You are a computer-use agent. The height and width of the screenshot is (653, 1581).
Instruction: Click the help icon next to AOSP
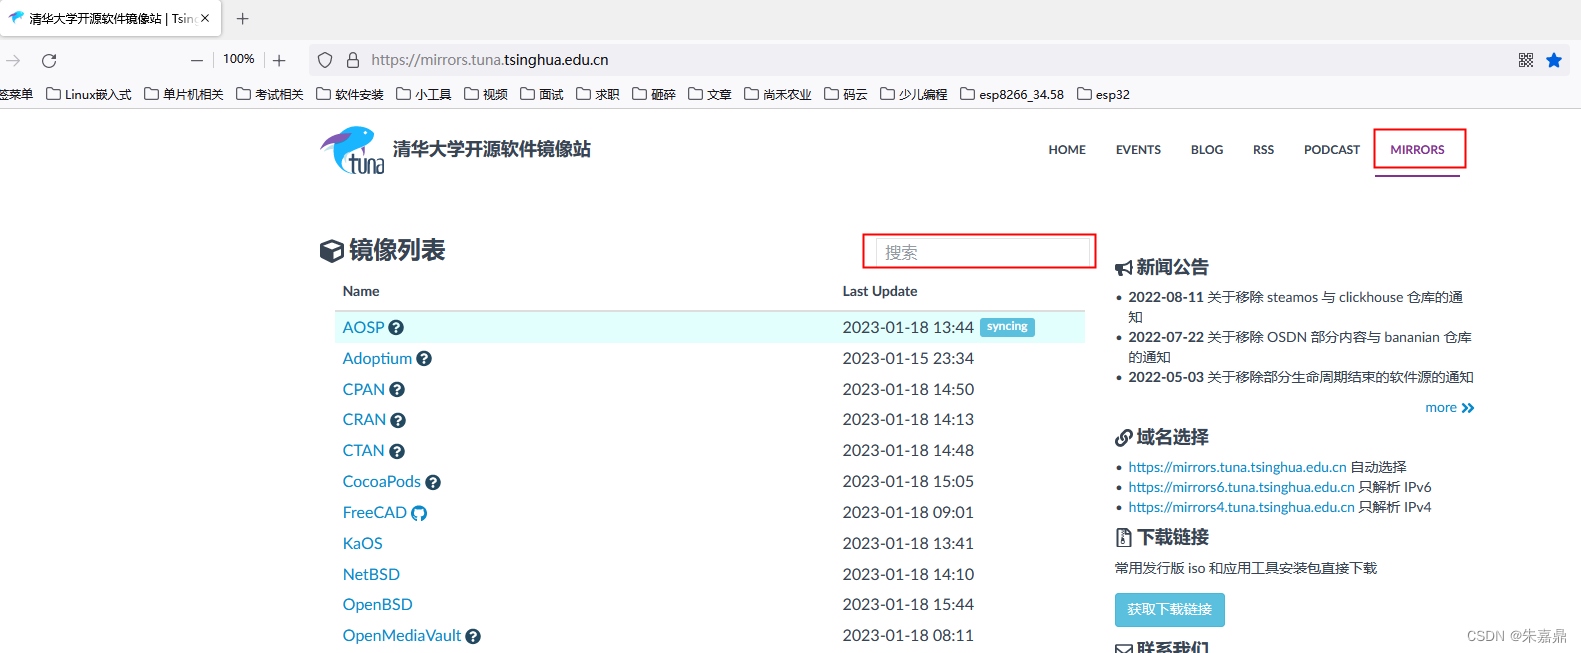(396, 328)
